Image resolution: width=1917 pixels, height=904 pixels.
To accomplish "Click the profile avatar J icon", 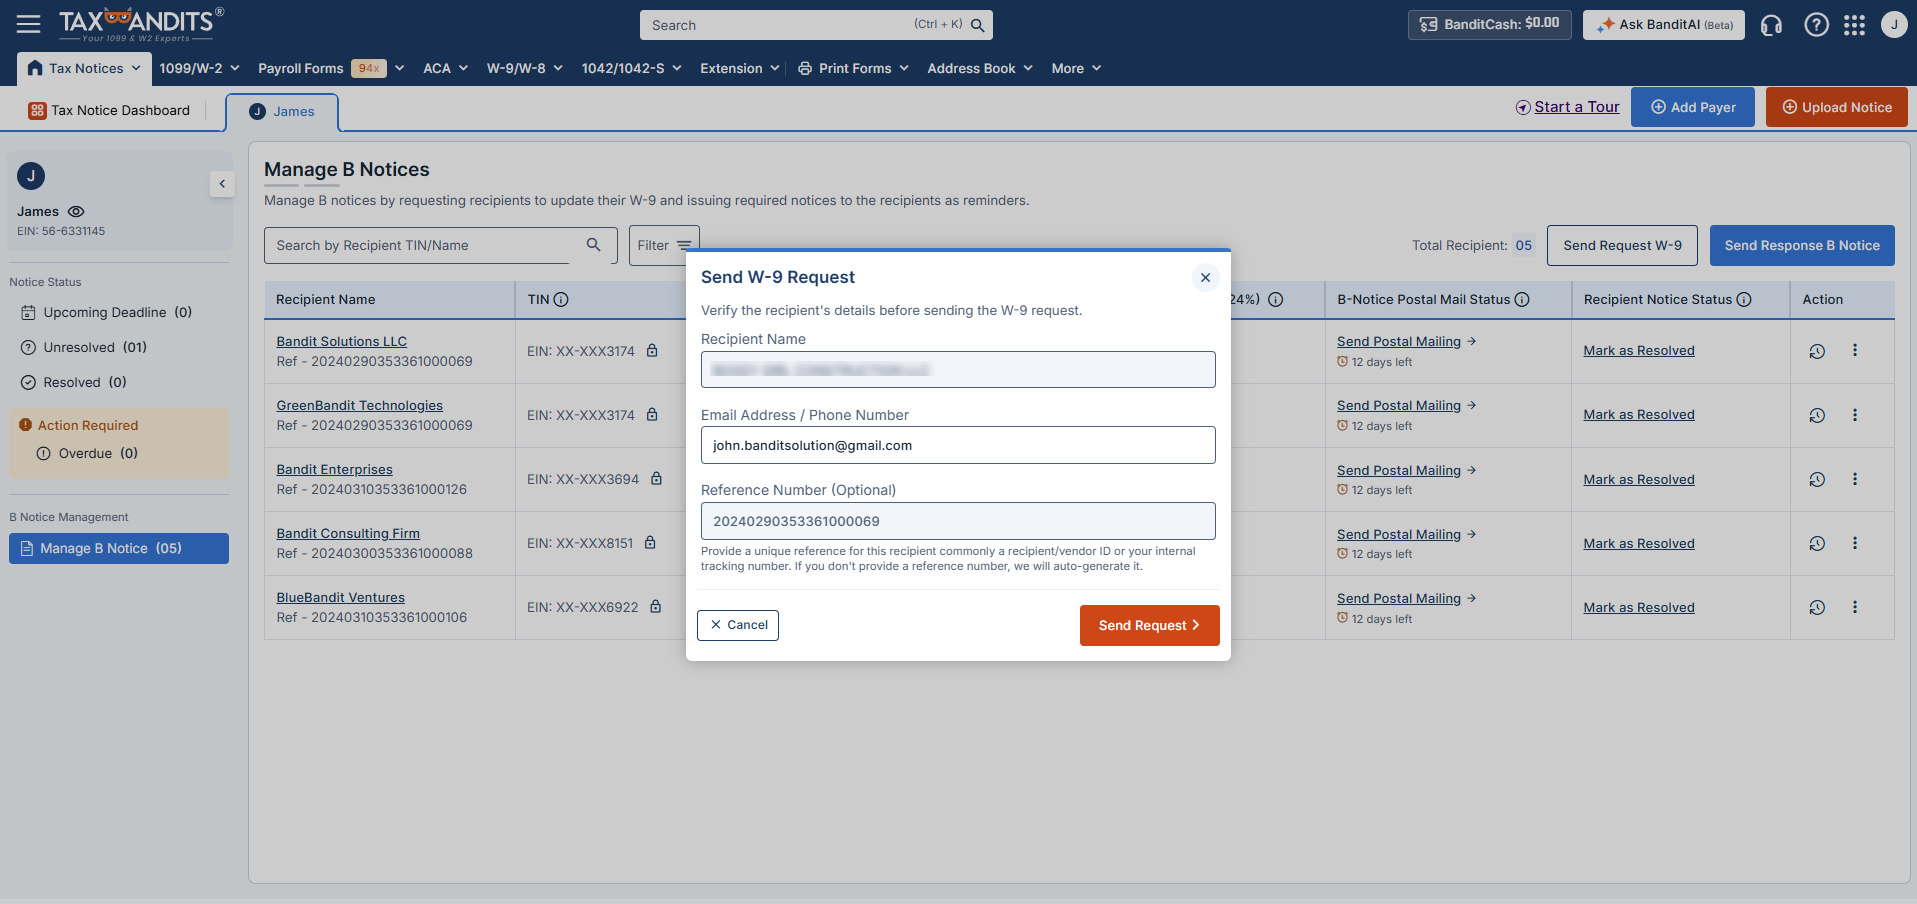I will (1894, 25).
